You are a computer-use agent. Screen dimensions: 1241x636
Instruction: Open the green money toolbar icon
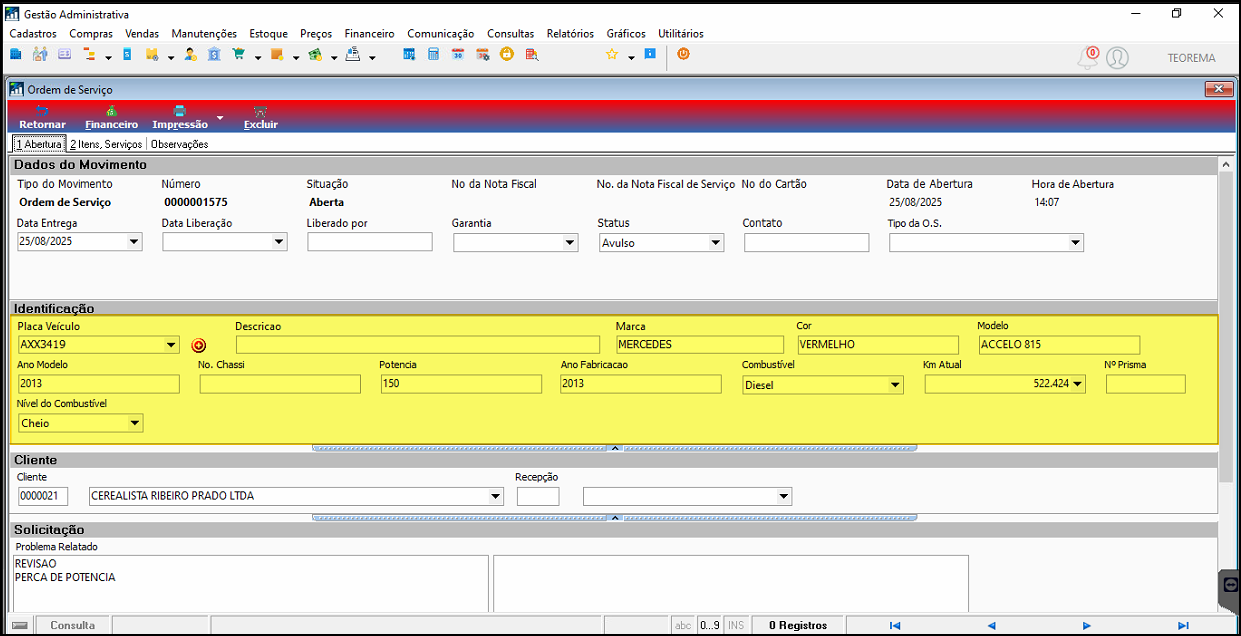point(315,55)
